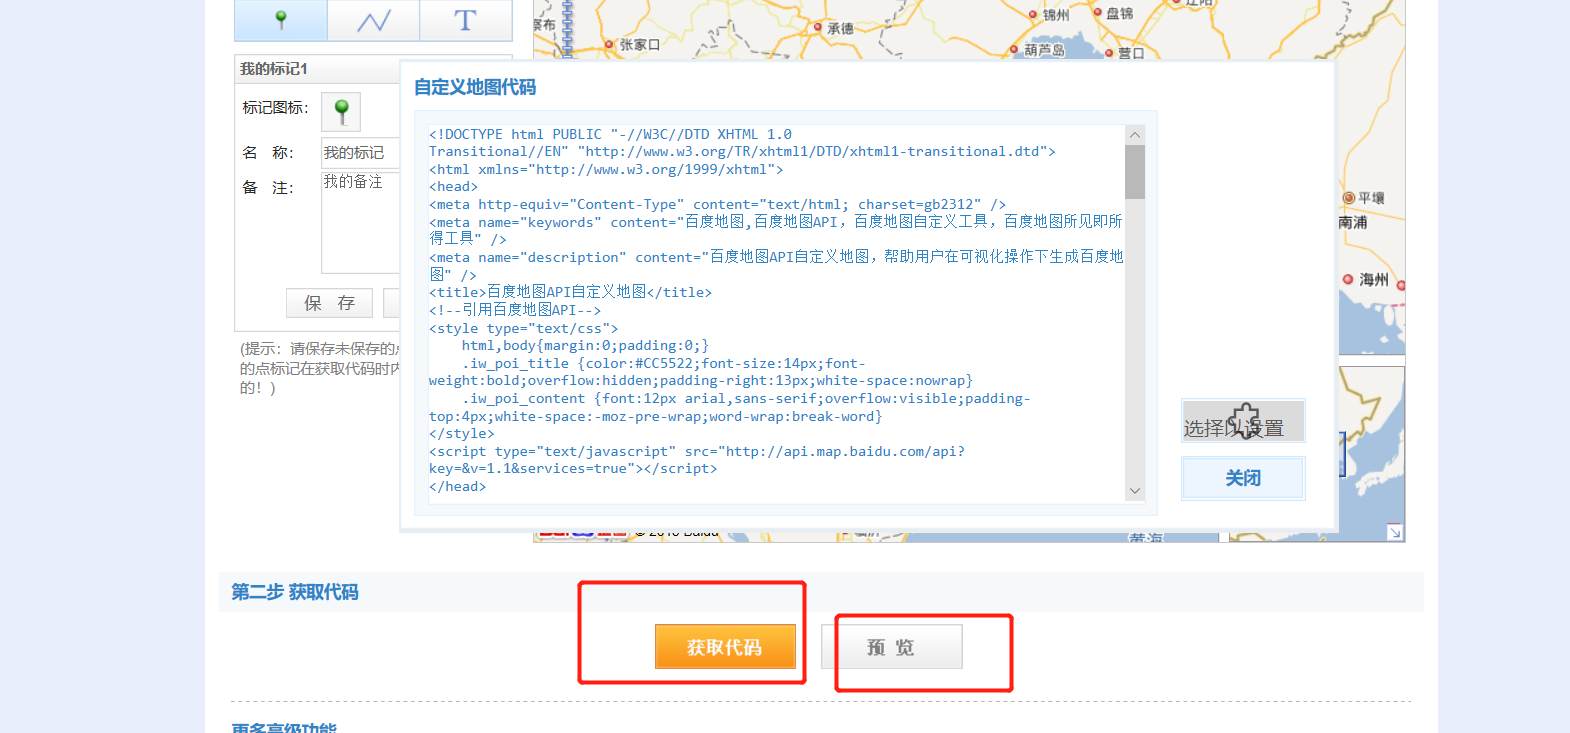Screen dimensions: 1570x733
Task: Click the 标记图标 label
Action: click(275, 107)
